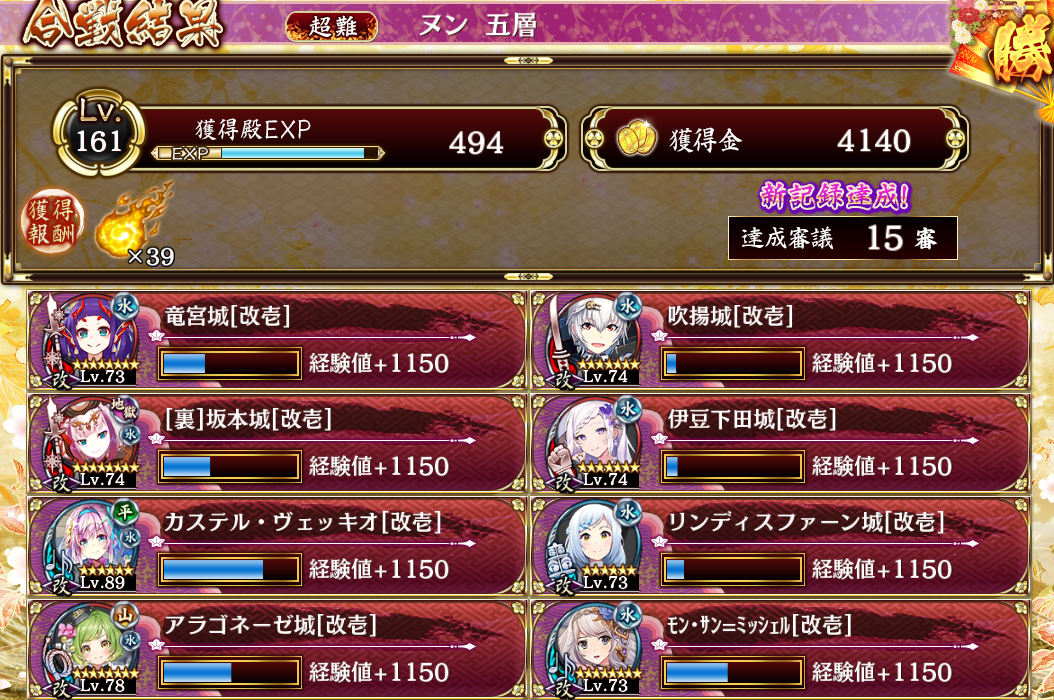Click the 超難 difficulty badge
Screen dimensions: 1054x700
(x=332, y=26)
